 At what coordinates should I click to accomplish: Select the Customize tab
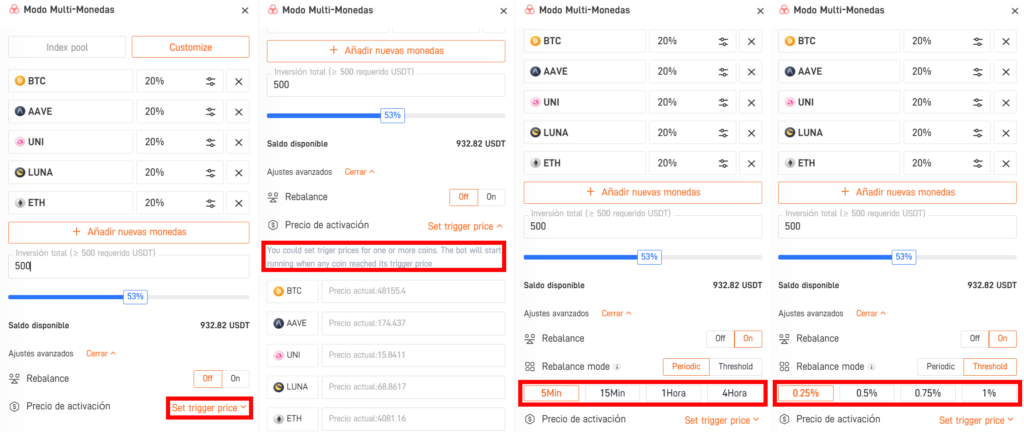pyautogui.click(x=191, y=47)
